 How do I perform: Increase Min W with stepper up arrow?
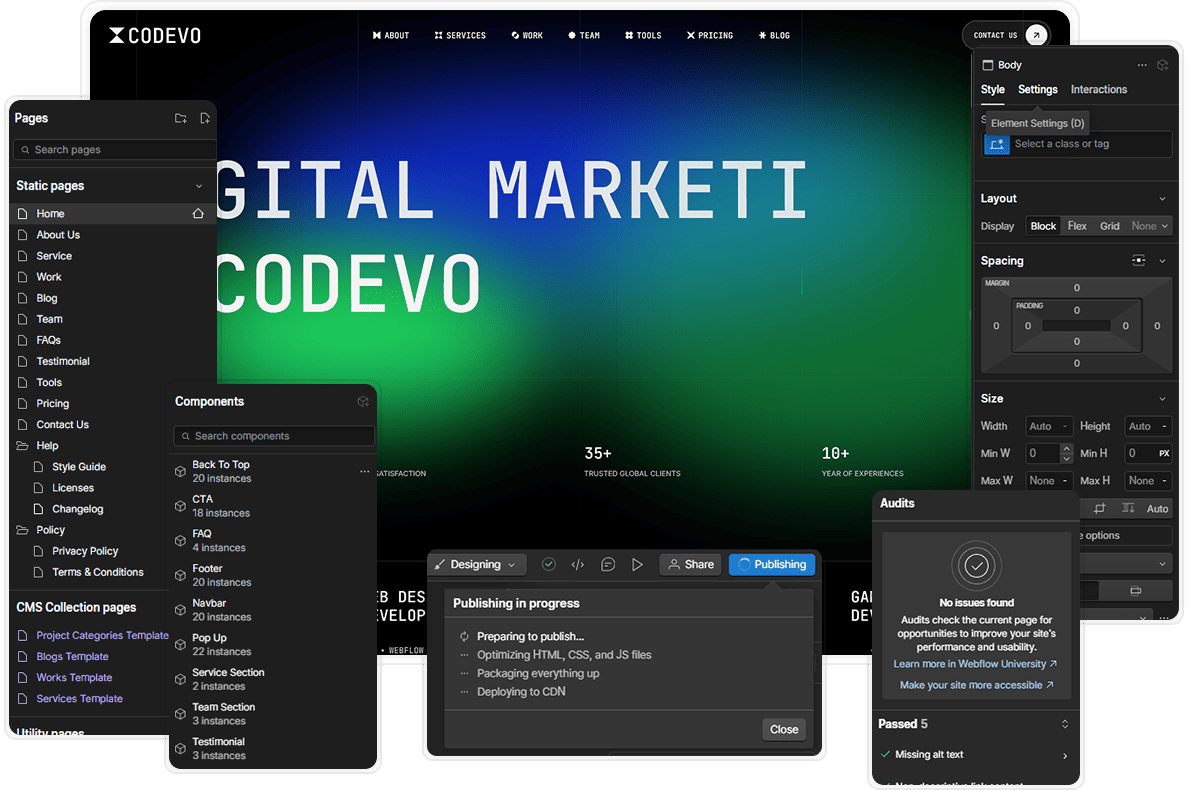1066,449
